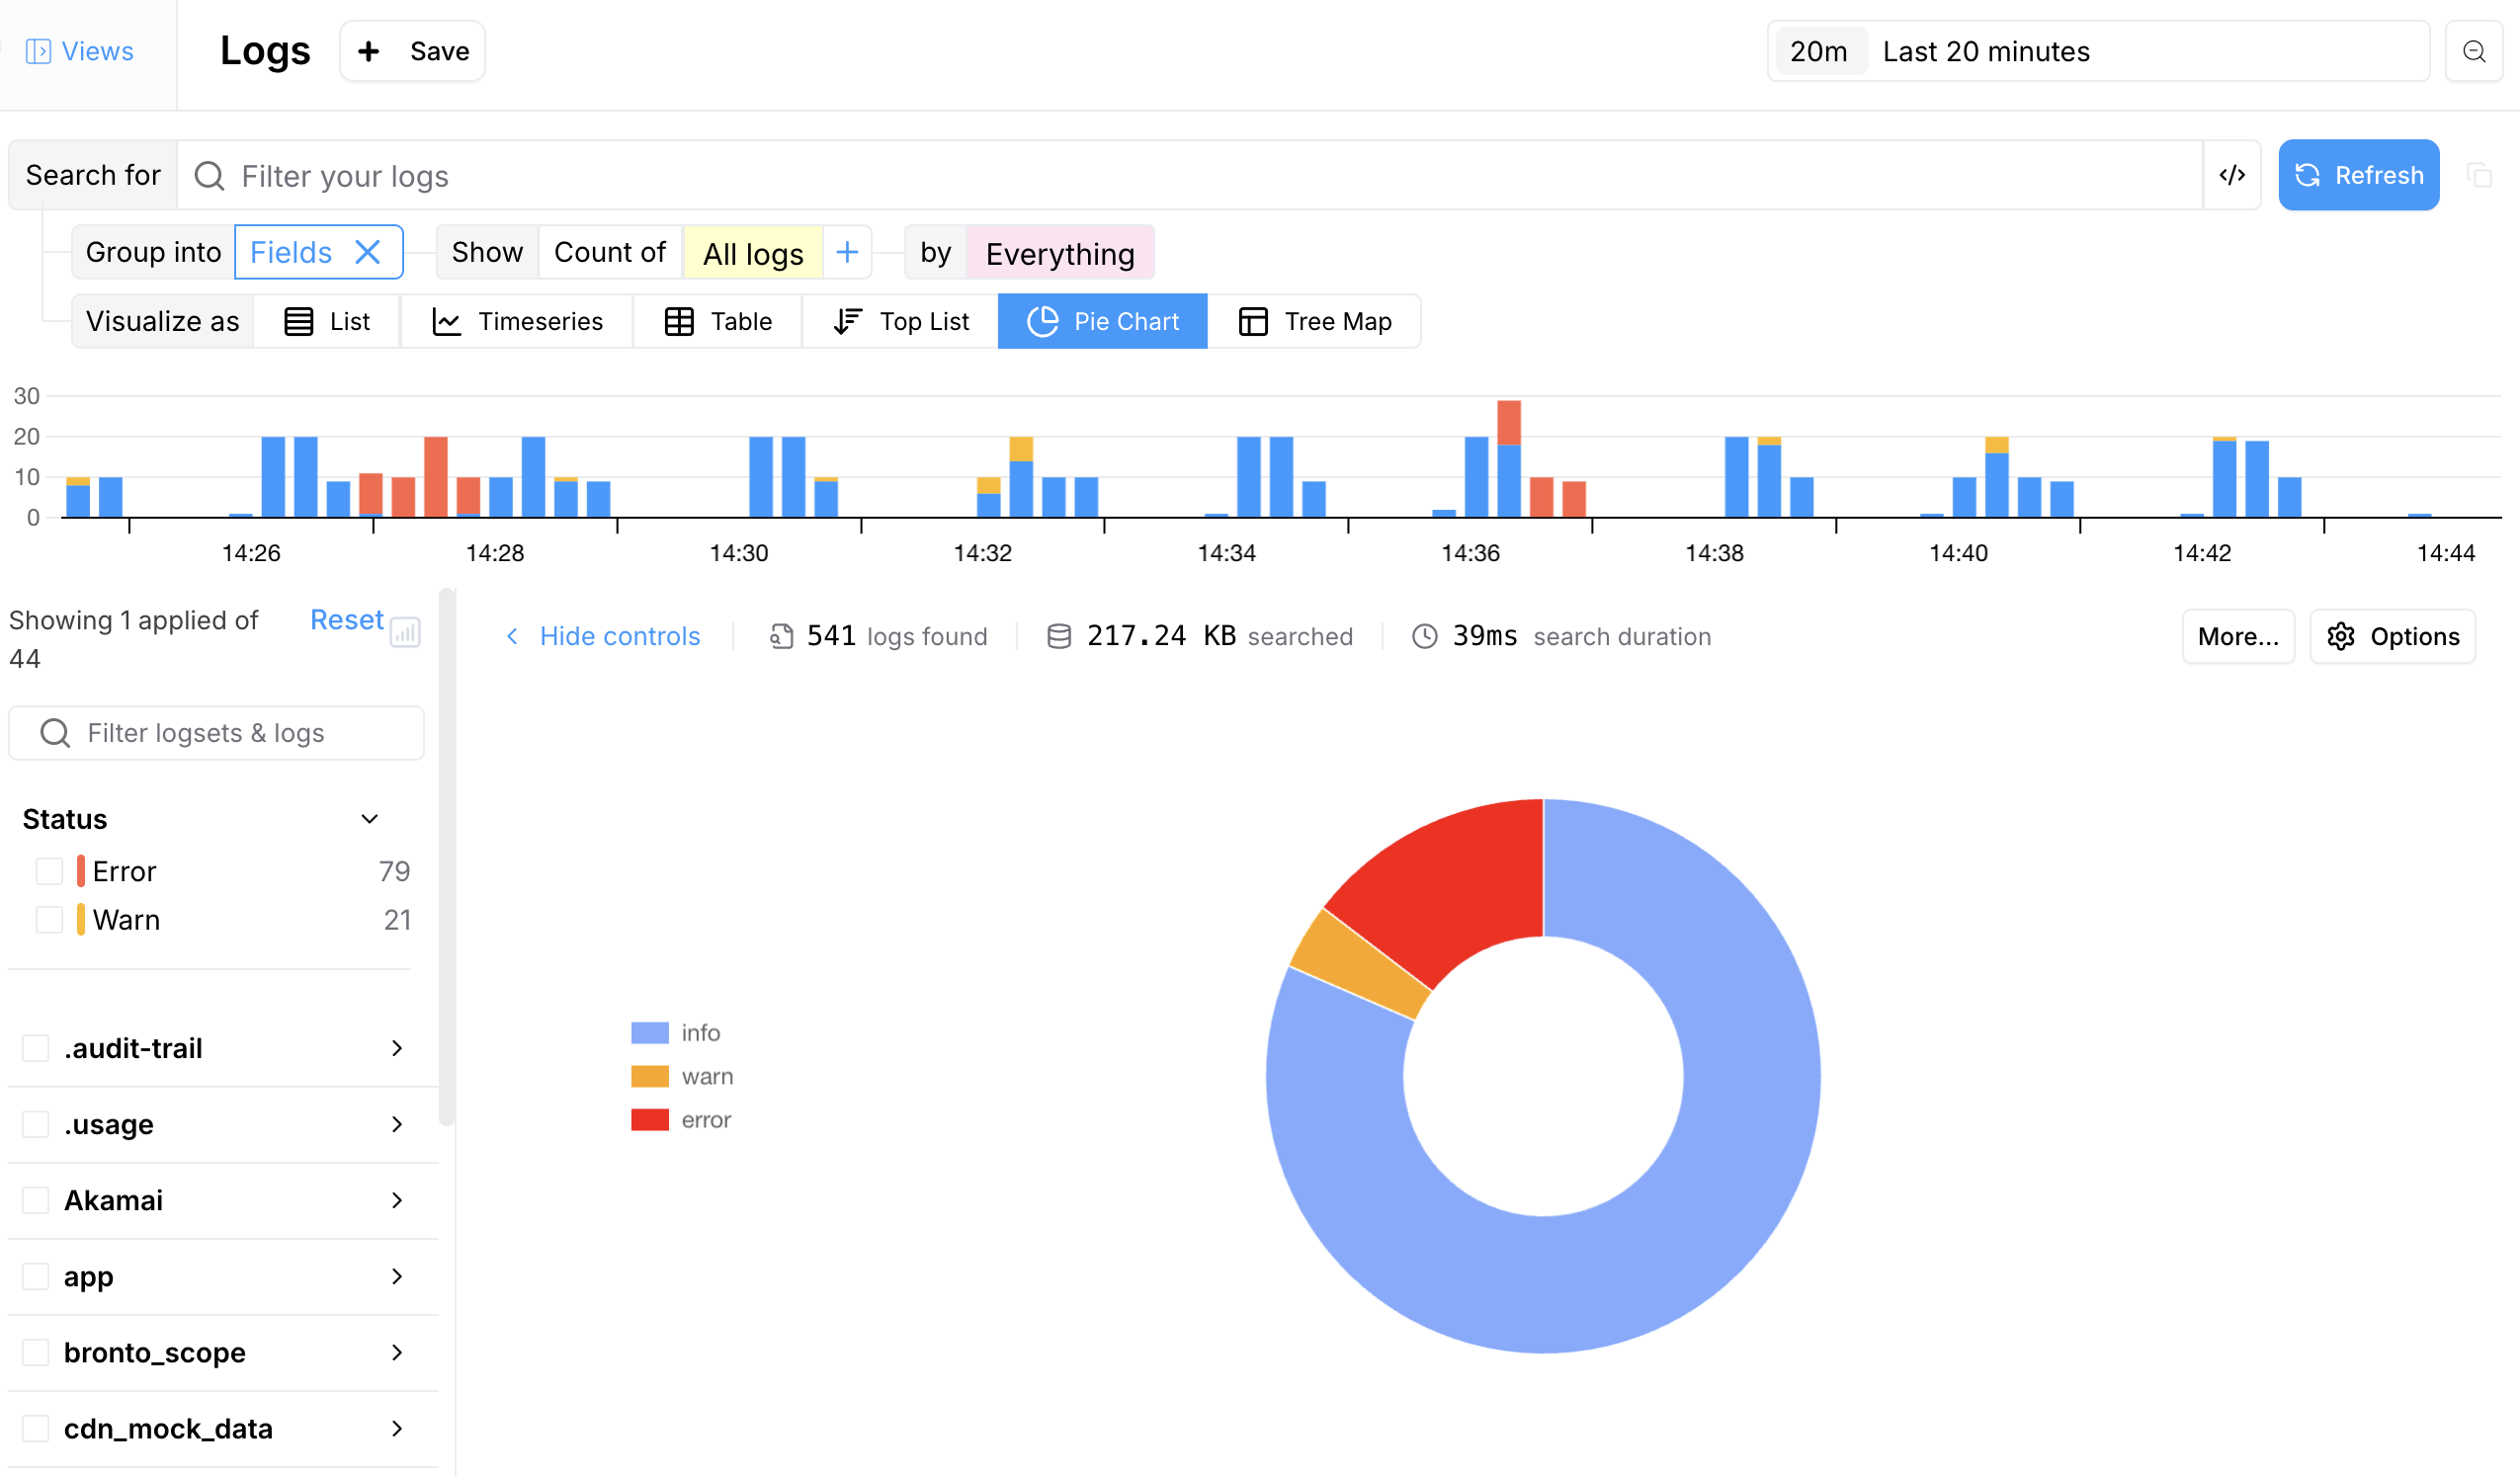Enable the Warn status filter
2520x1476 pixels.
coord(49,919)
